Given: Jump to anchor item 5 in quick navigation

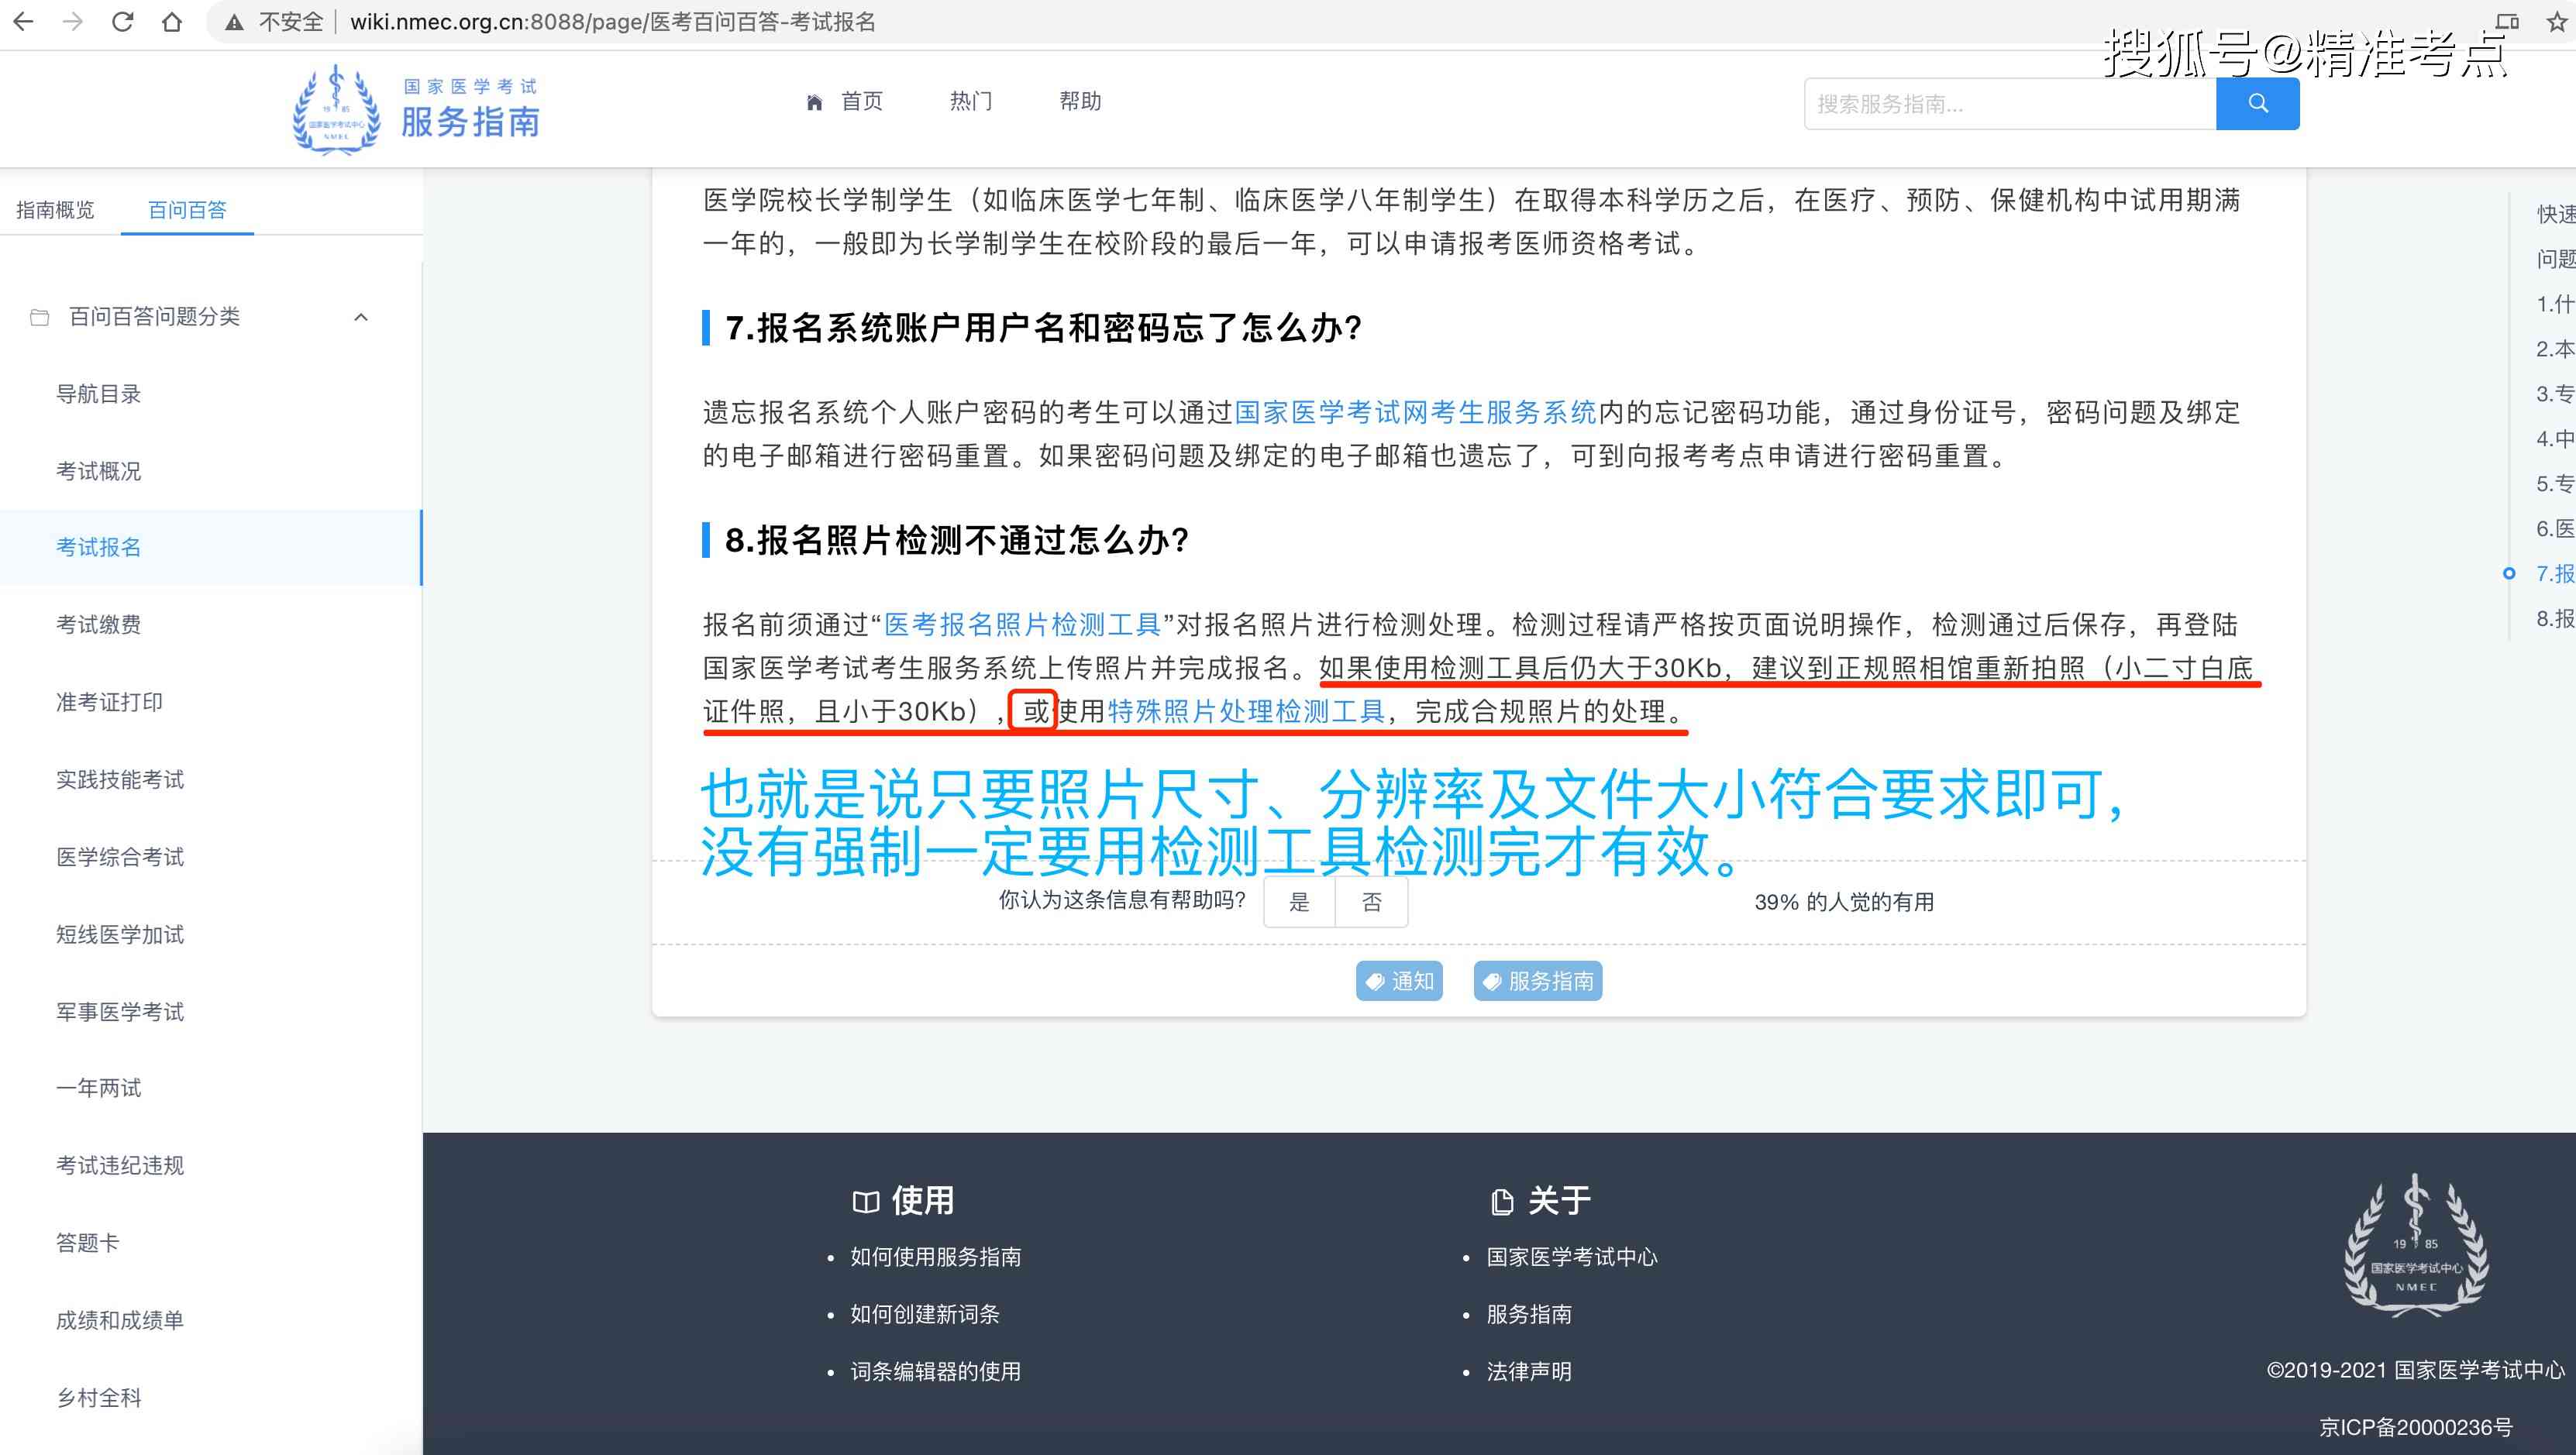Looking at the screenshot, I should click(x=2555, y=484).
